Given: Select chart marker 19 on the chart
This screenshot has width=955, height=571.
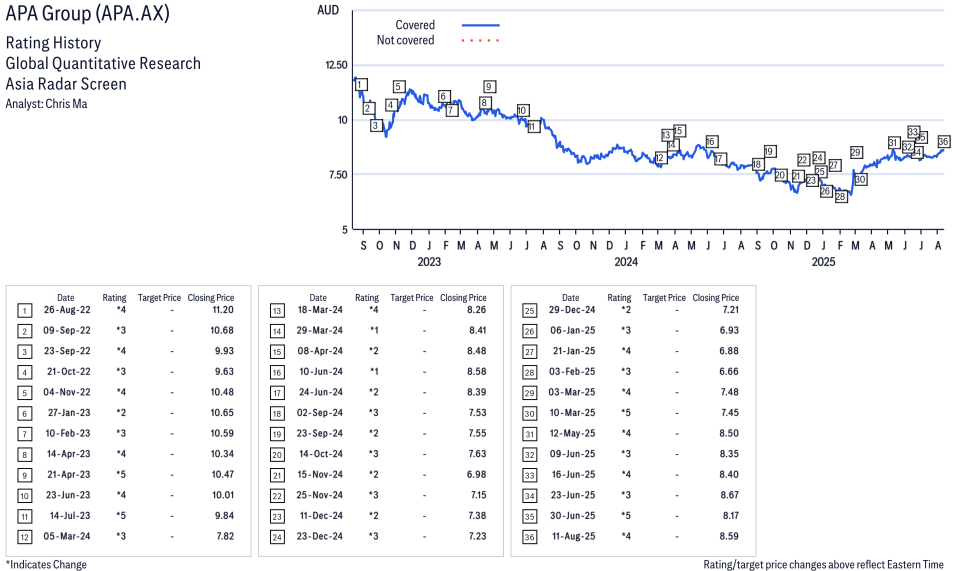Looking at the screenshot, I should coord(769,151).
